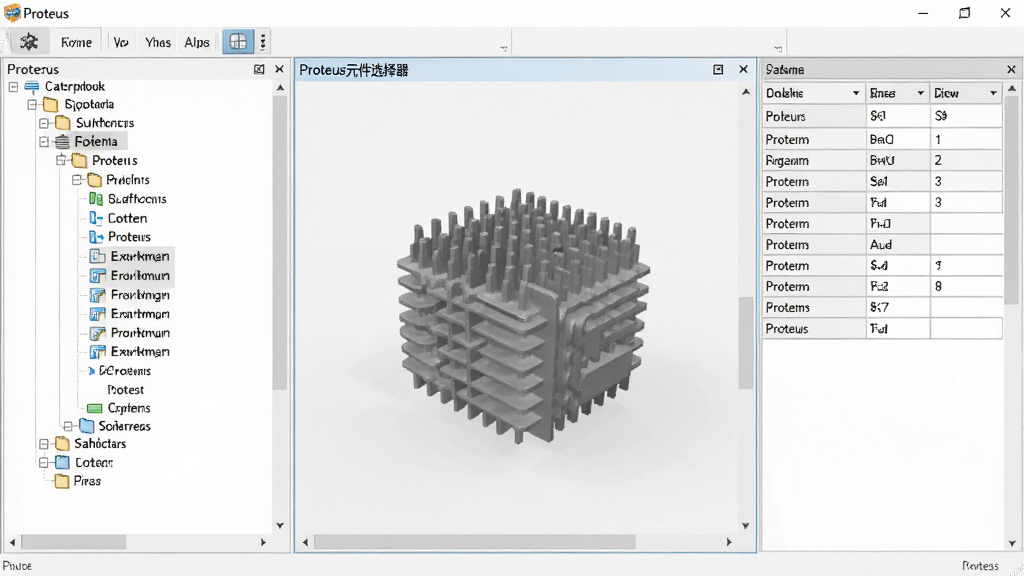The width and height of the screenshot is (1024, 576).
Task: Collapse the Prulclnts folder
Action: pos(77,180)
